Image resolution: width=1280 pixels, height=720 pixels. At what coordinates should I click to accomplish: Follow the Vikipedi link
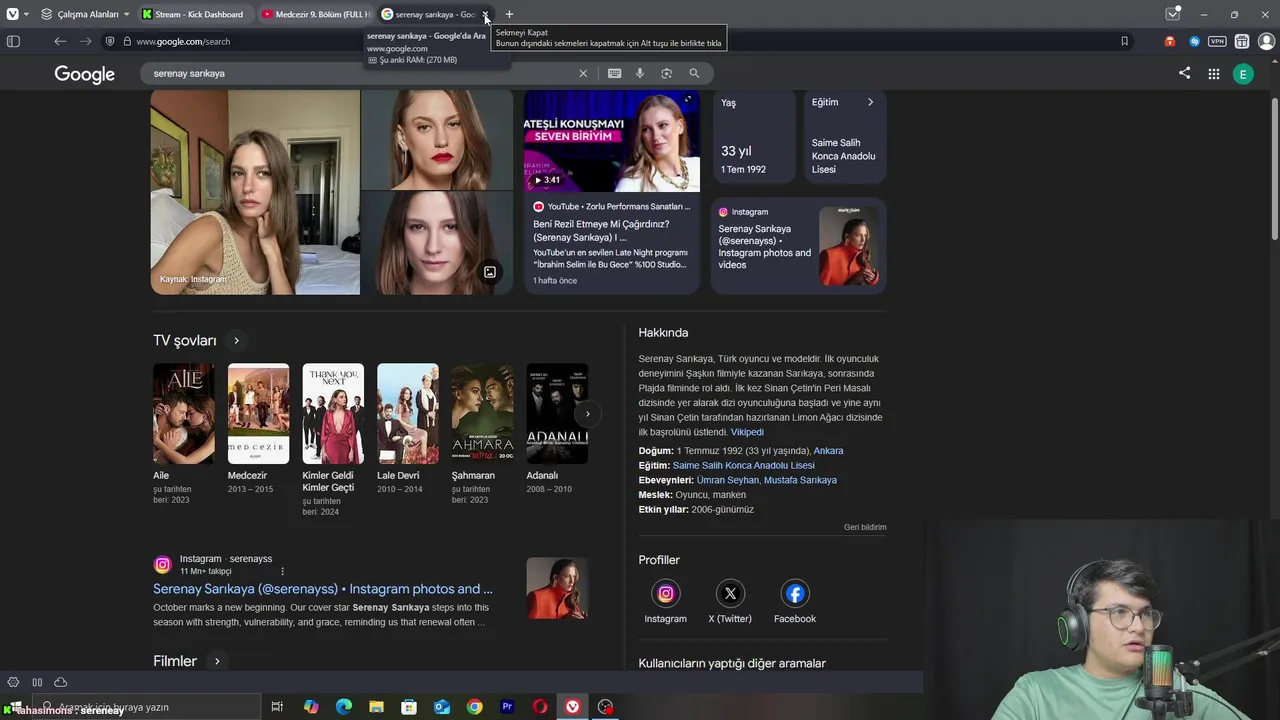pos(747,432)
